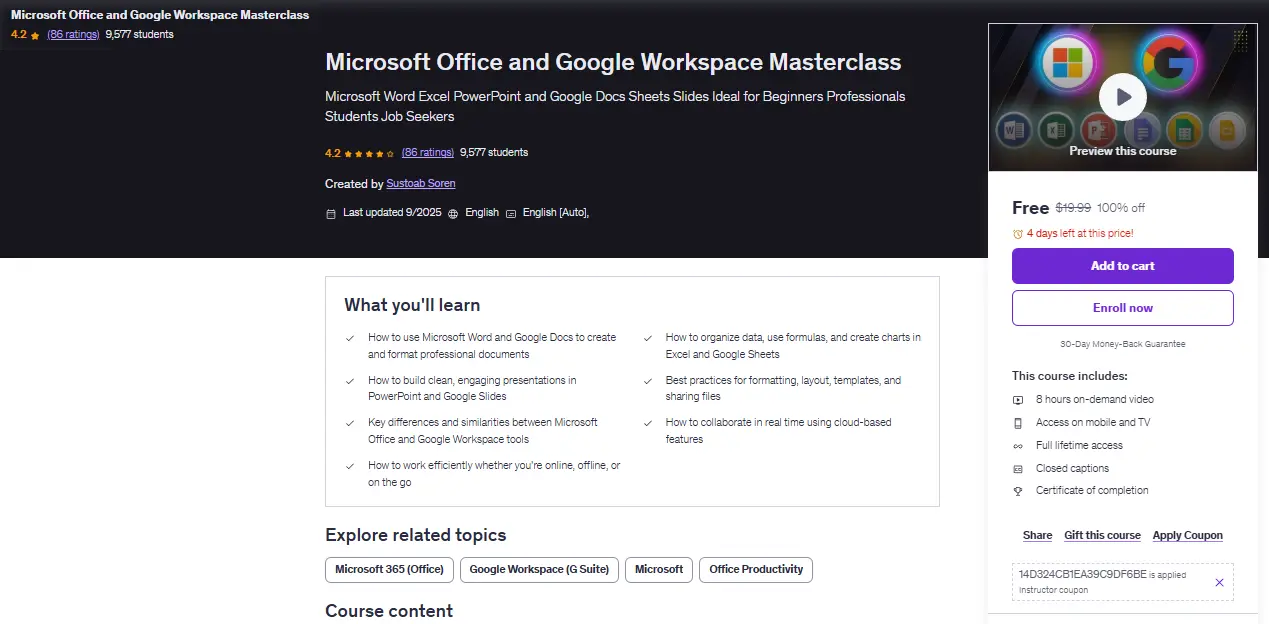Click checkmark beside Word and Google Docs item
This screenshot has width=1269, height=624.
pyautogui.click(x=349, y=338)
